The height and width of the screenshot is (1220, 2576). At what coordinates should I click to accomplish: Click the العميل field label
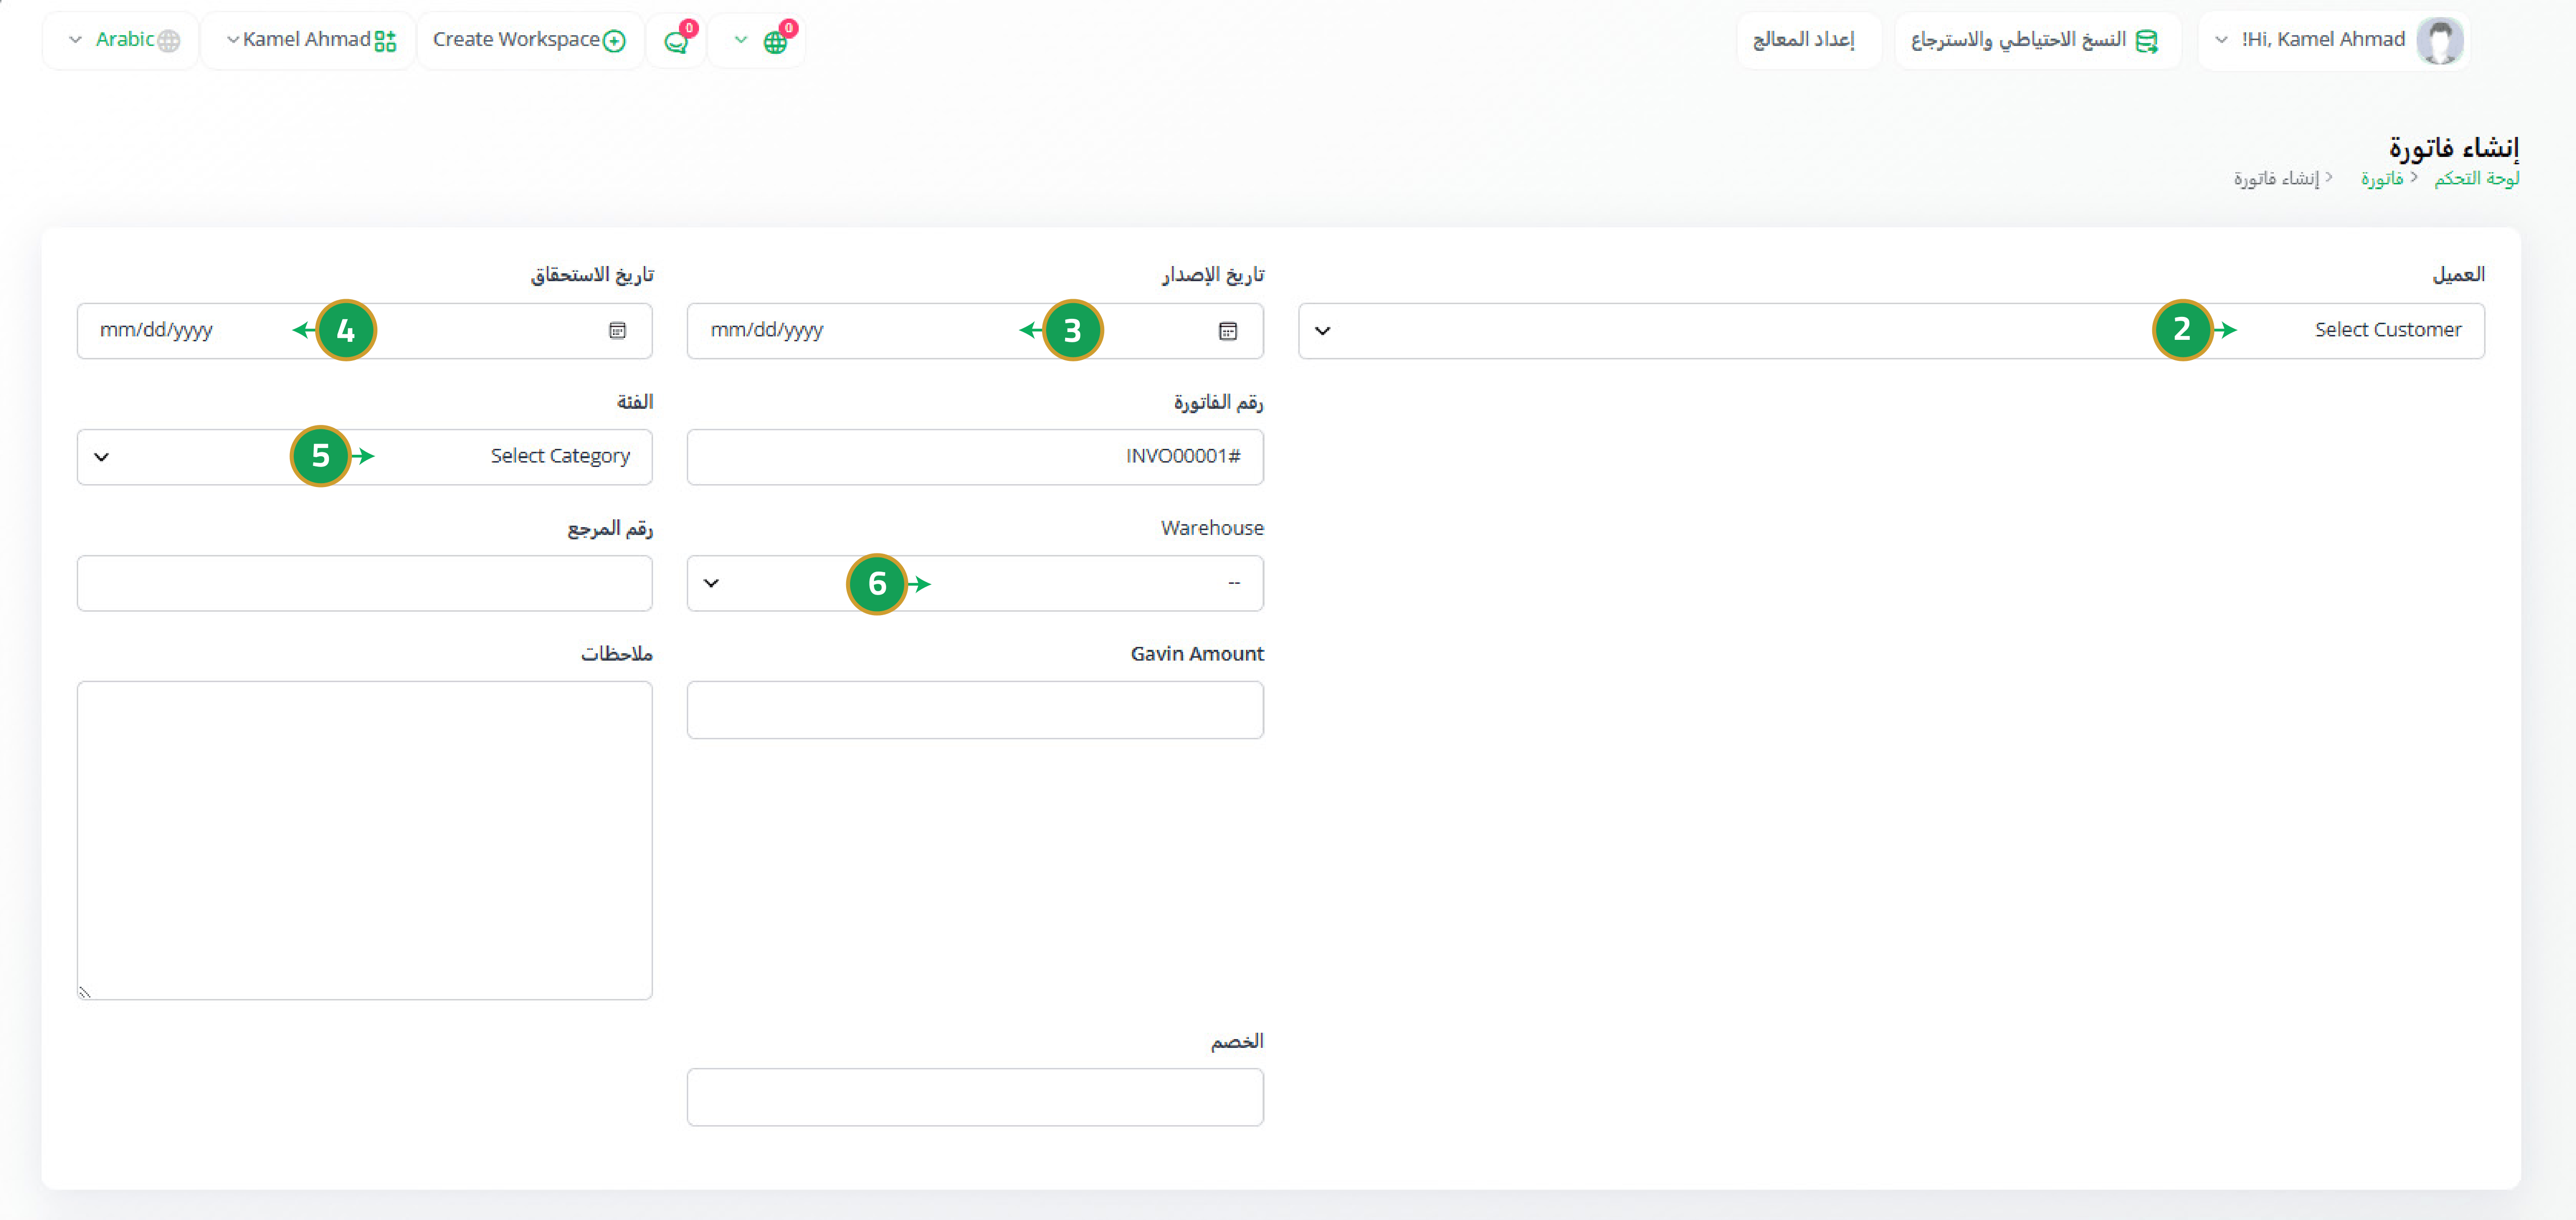(2458, 274)
